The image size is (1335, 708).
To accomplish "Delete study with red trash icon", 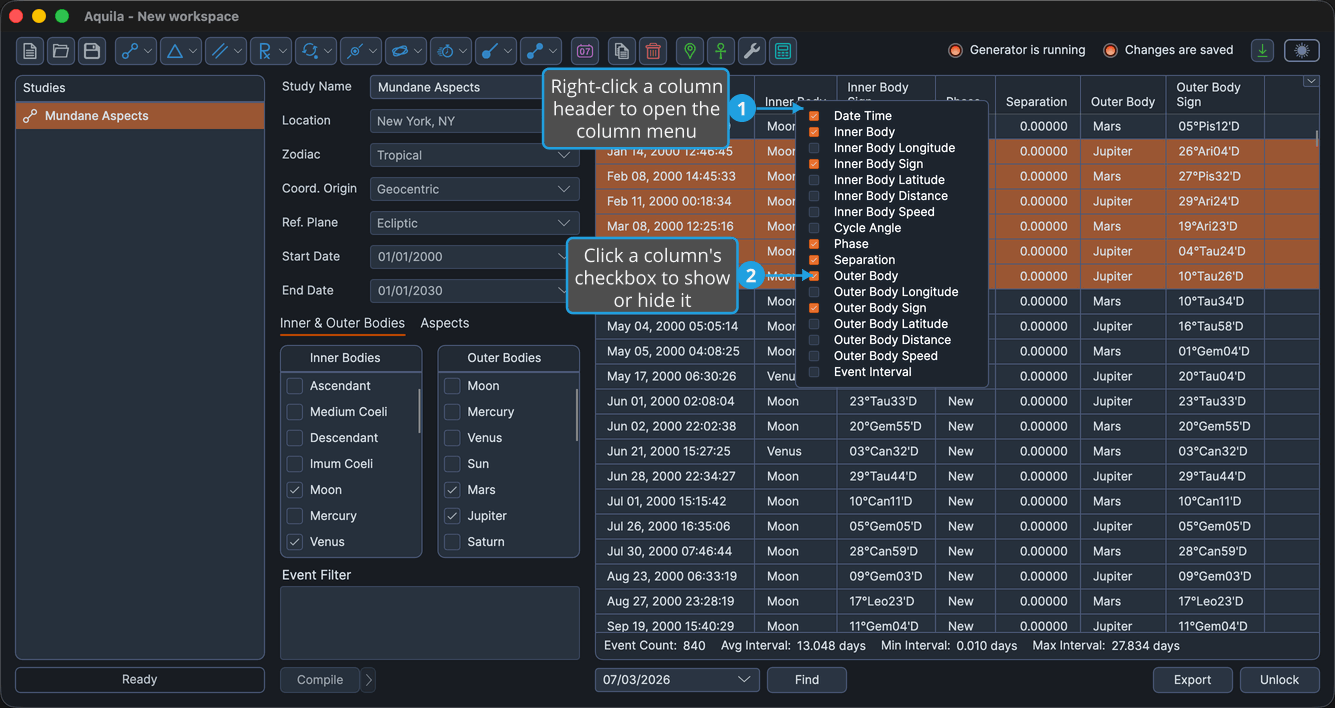I will coord(653,50).
